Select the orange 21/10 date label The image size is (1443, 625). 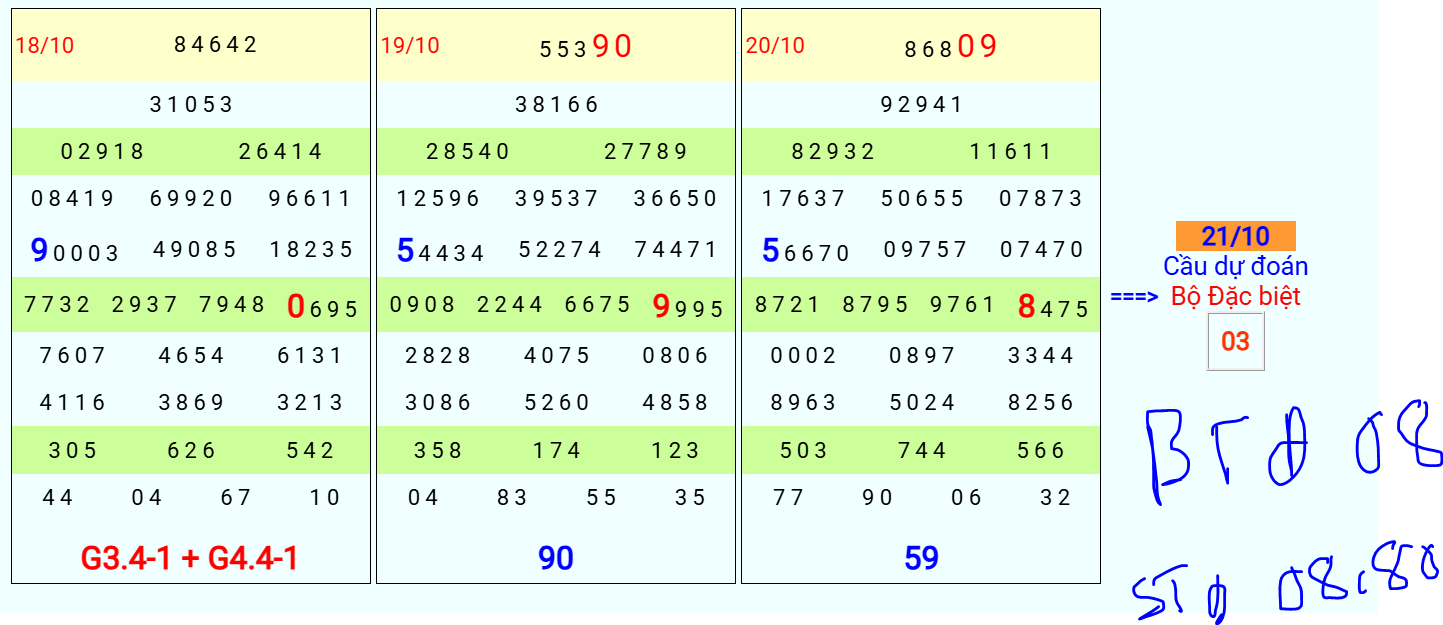(x=1236, y=236)
